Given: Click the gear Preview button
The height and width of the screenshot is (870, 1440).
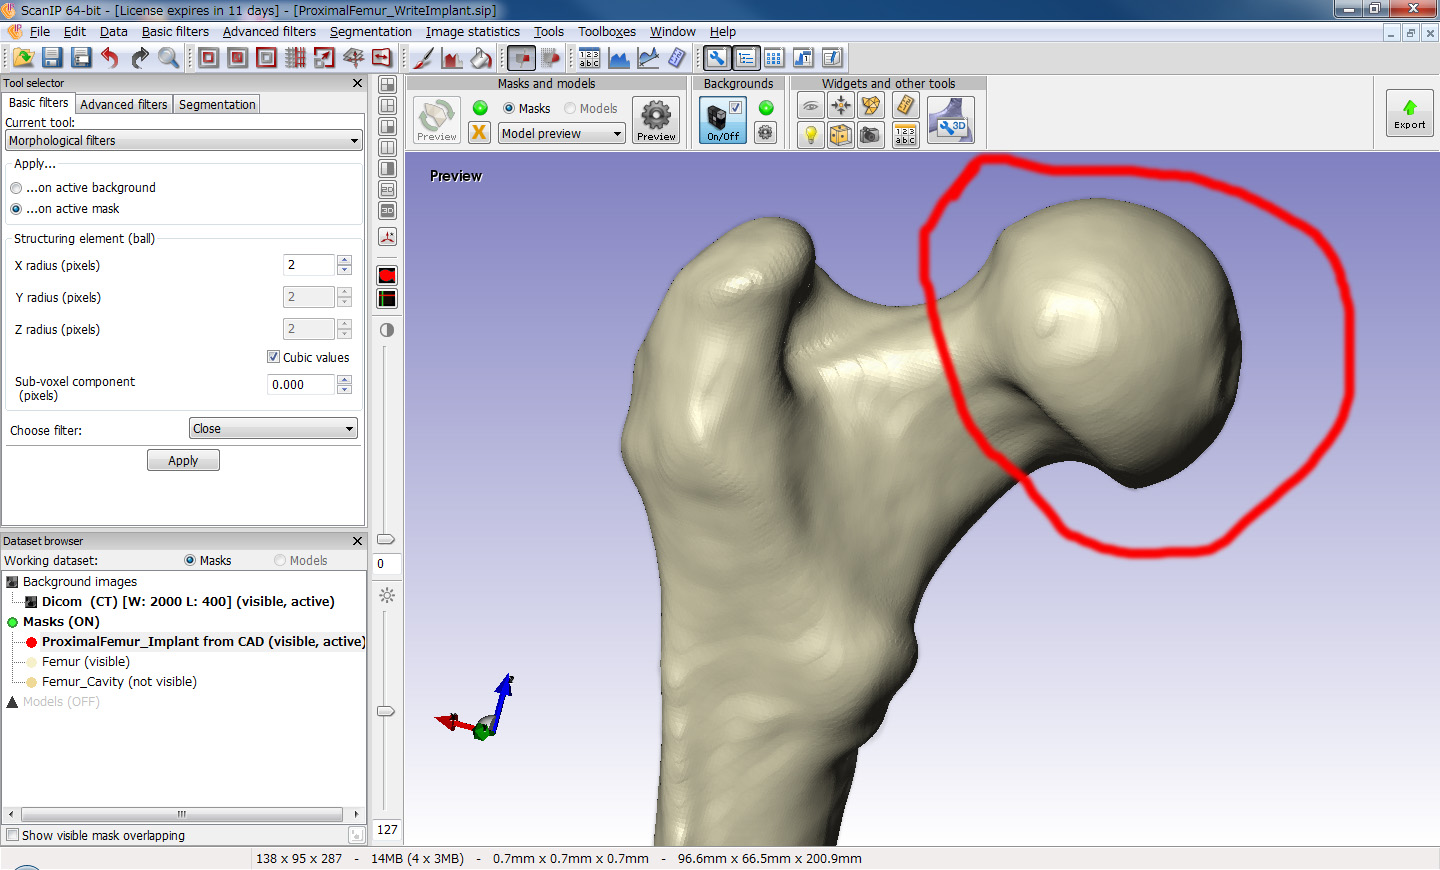Looking at the screenshot, I should pos(656,120).
